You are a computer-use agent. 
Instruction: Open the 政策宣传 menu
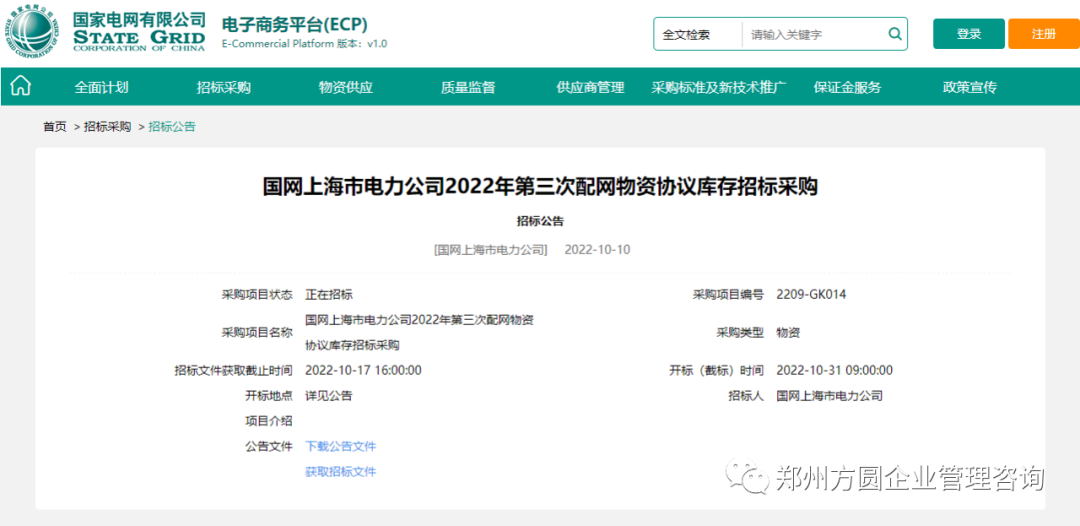coord(970,87)
